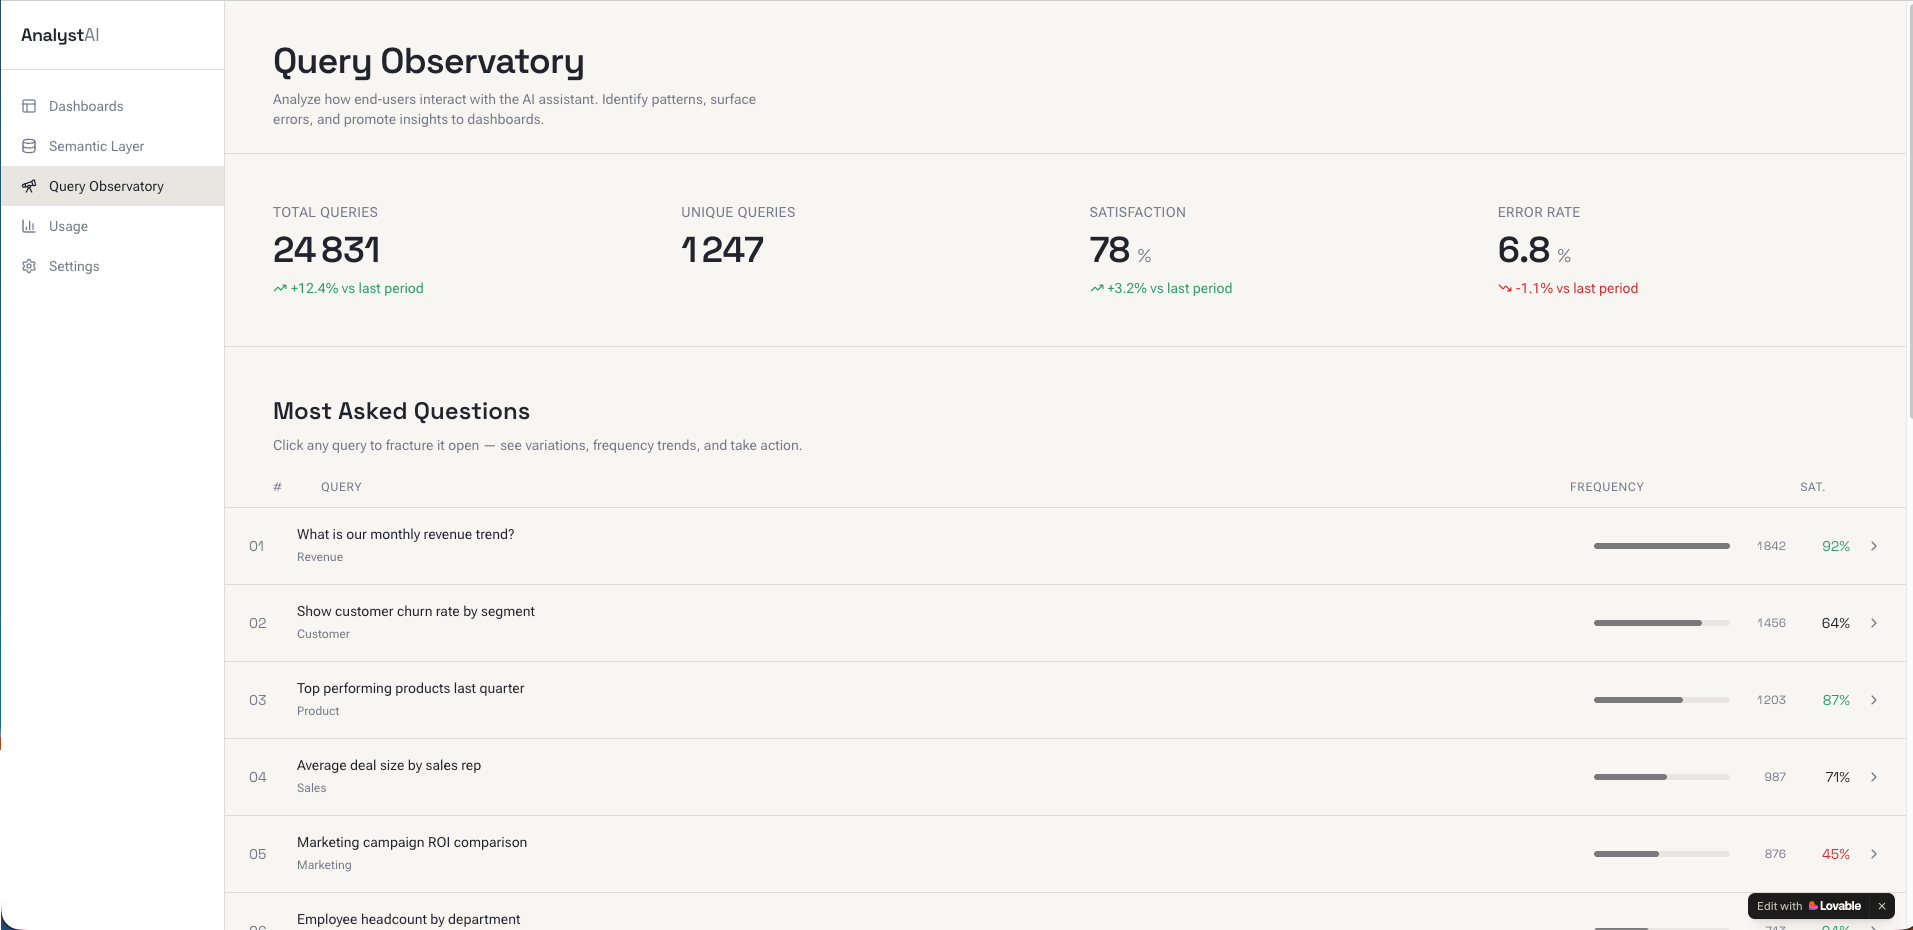Select the Usage chart icon
The width and height of the screenshot is (1913, 930).
pos(29,226)
